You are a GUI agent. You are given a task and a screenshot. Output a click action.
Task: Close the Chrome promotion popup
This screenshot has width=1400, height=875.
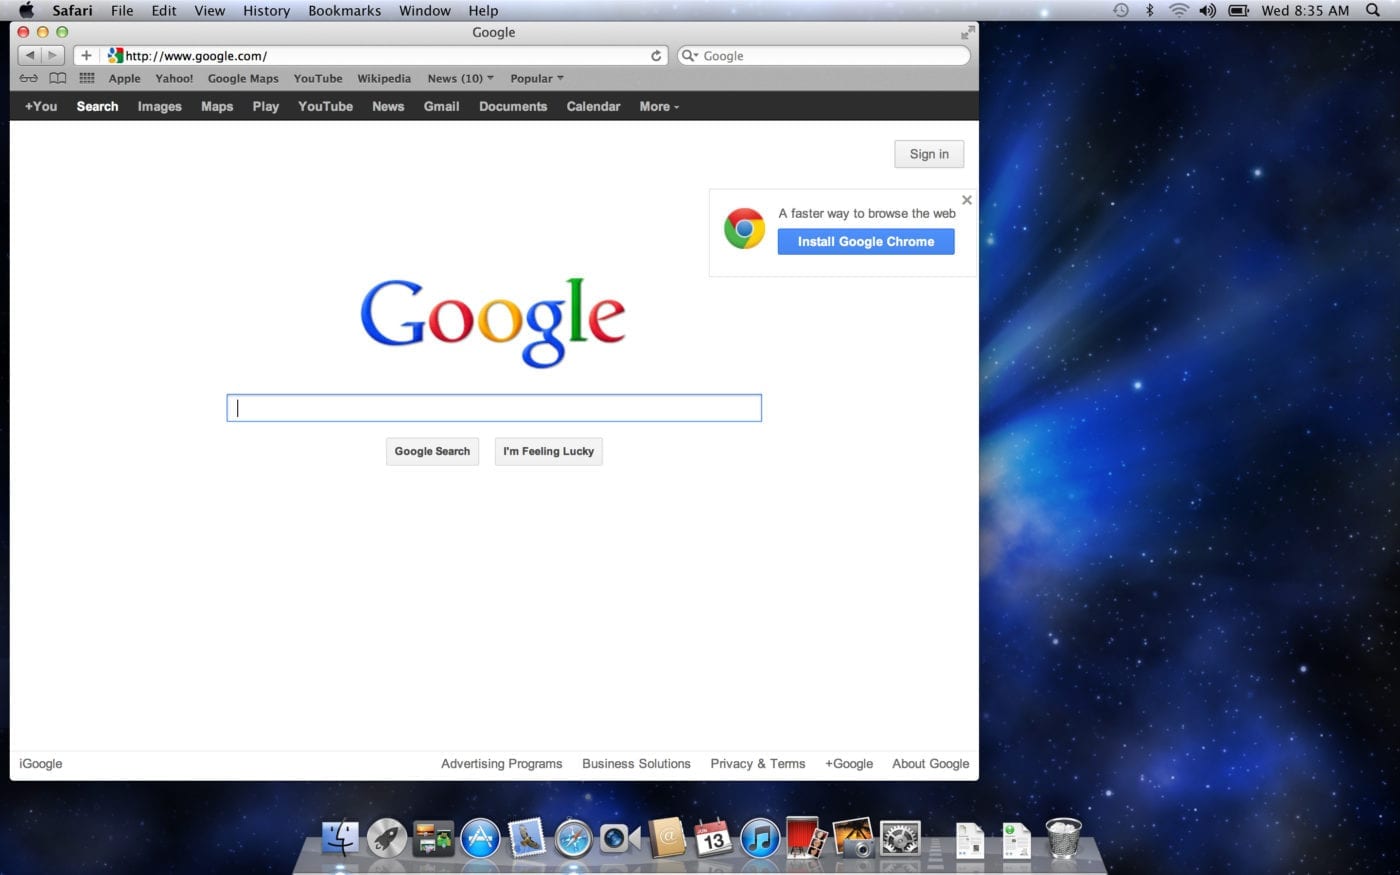(966, 200)
